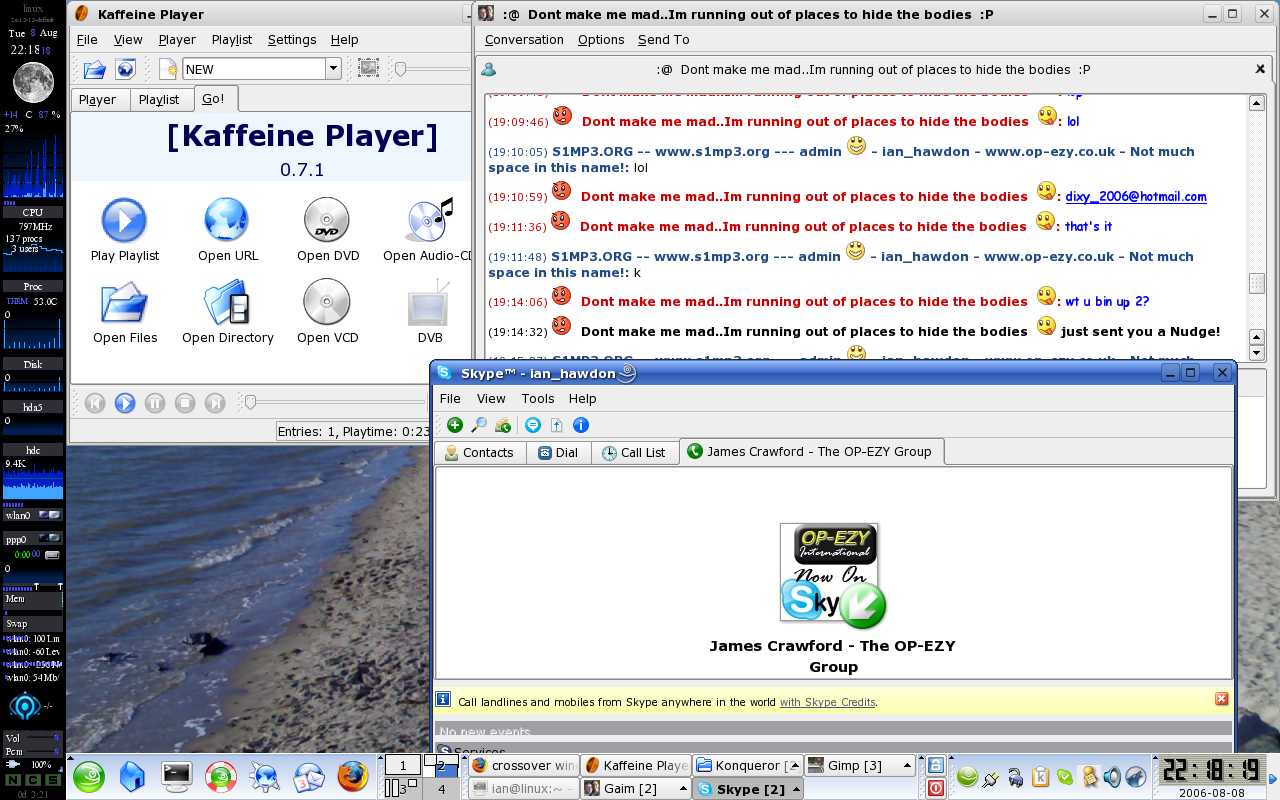Switch to Kaffeine Player tab
The height and width of the screenshot is (800, 1280).
[x=97, y=99]
